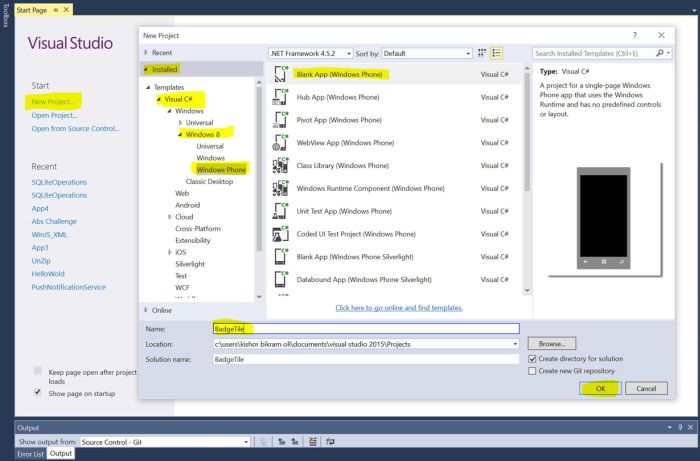The height and width of the screenshot is (461, 700).
Task: Collapse the Installed section
Action: 146,69
